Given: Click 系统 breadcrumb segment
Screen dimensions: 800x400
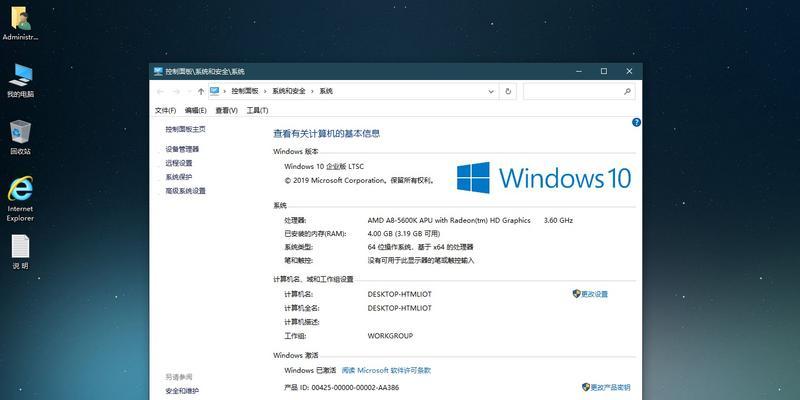Looking at the screenshot, I should click(326, 91).
